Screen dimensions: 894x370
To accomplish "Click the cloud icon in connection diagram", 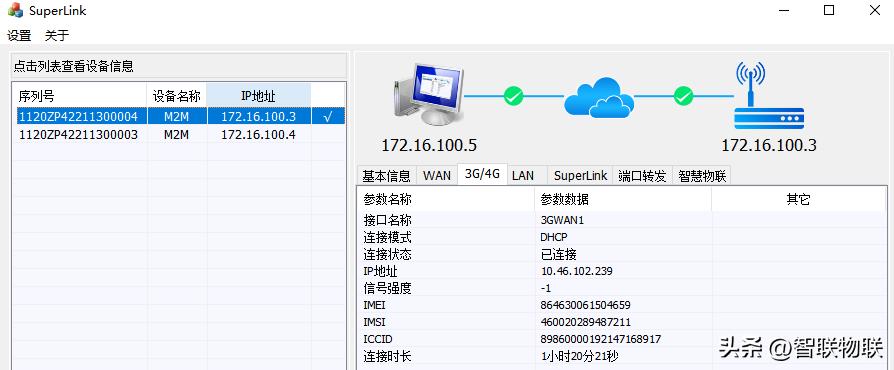I will [x=599, y=99].
